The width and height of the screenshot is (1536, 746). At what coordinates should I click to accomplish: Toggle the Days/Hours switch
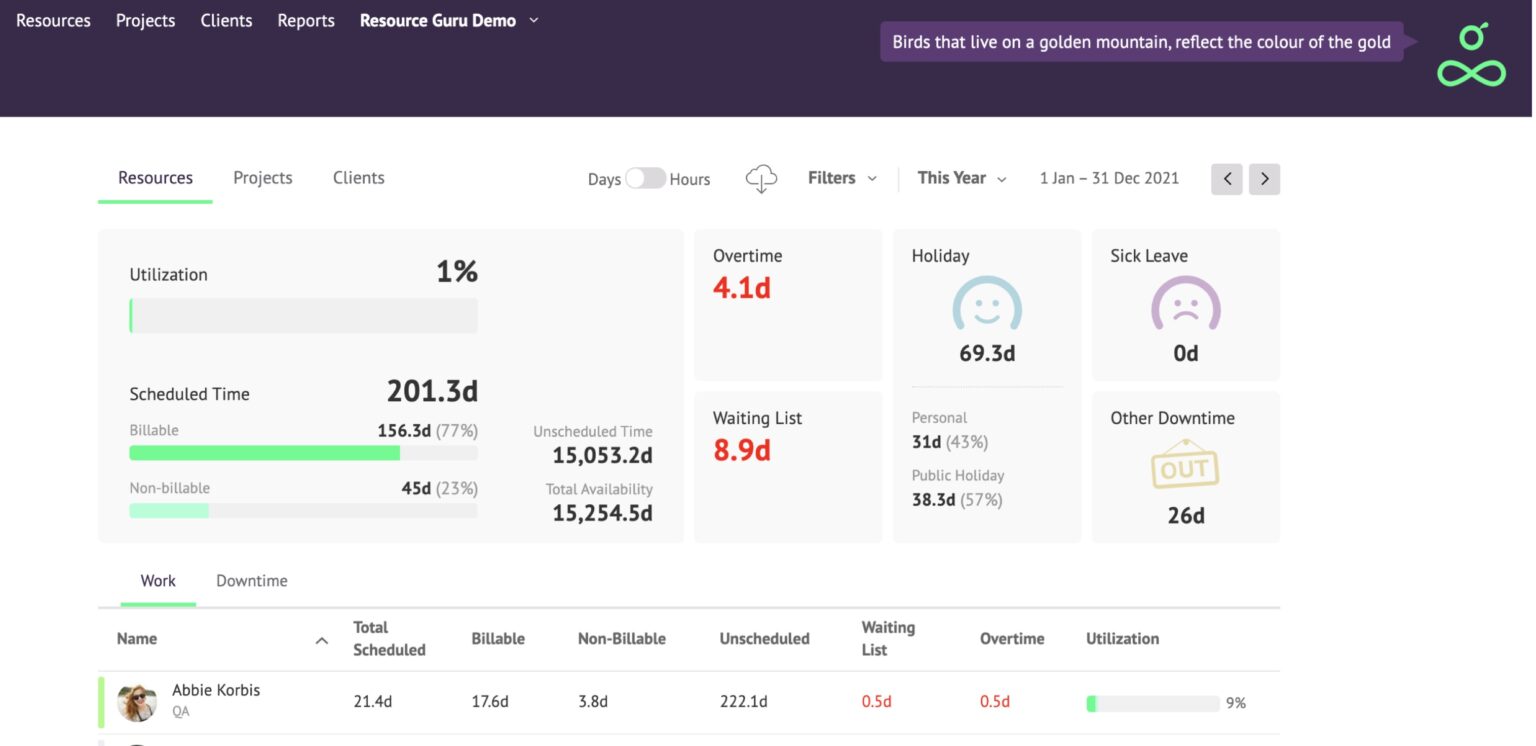[645, 179]
